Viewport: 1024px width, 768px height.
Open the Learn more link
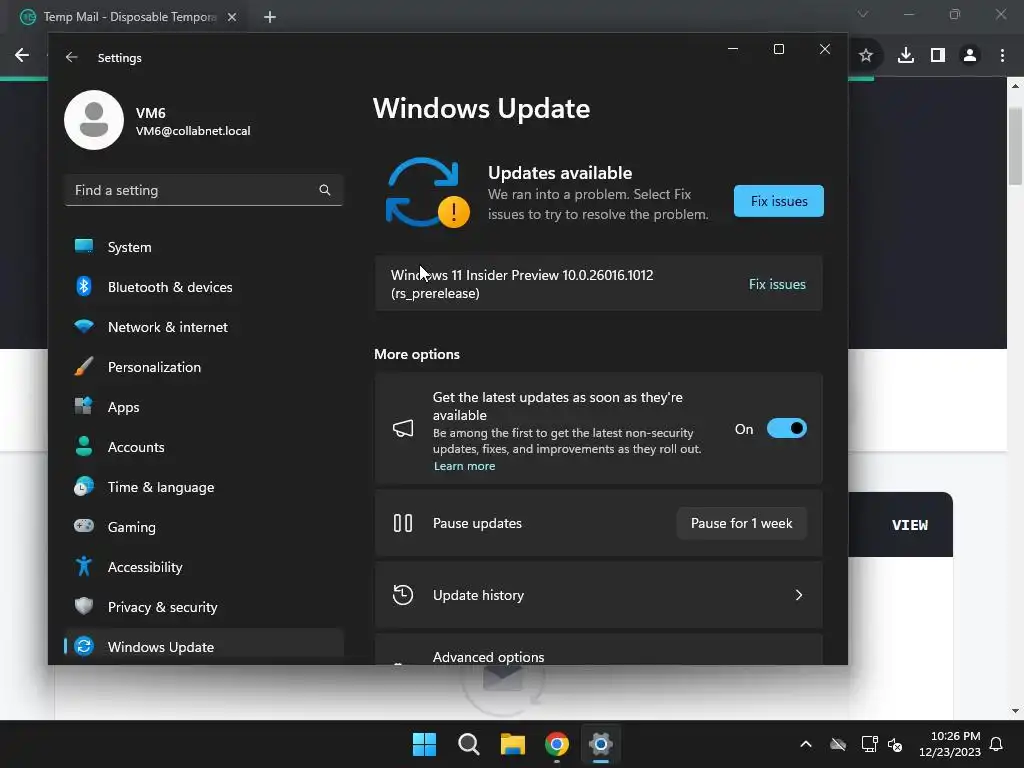[x=464, y=466]
